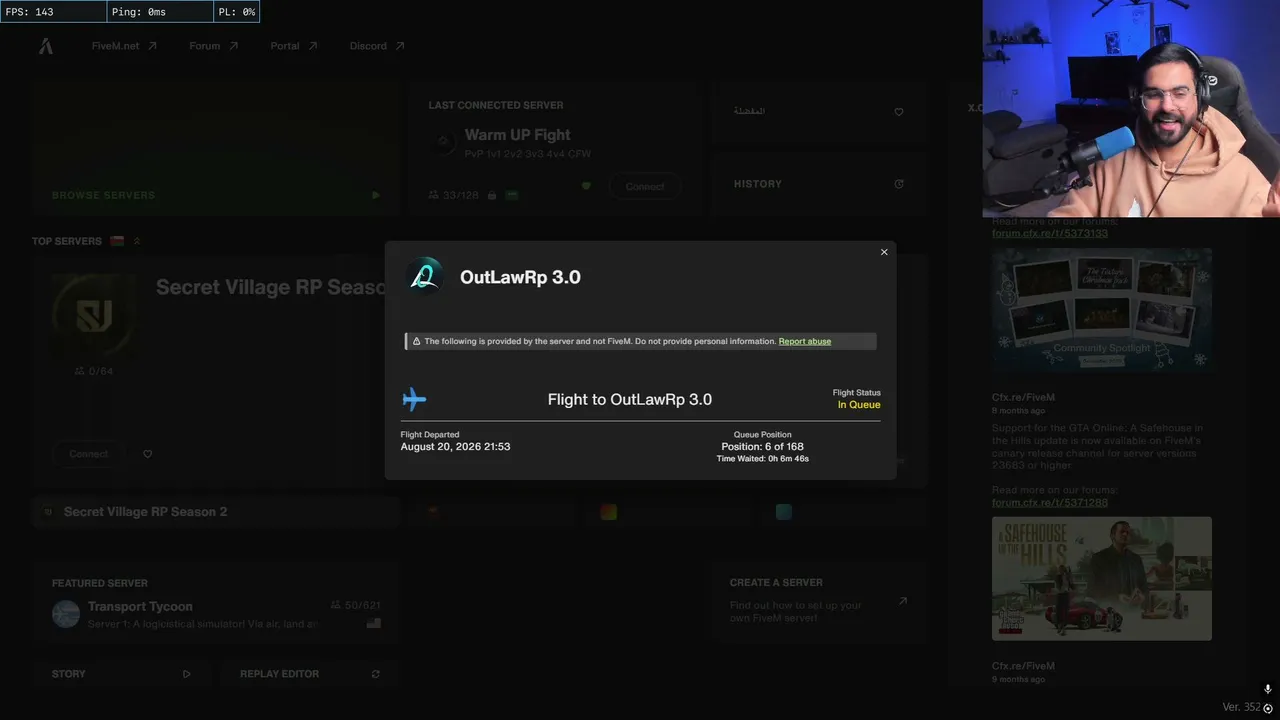Select the orange-green server icon tab
Viewport: 1280px width, 720px height.
coord(608,512)
